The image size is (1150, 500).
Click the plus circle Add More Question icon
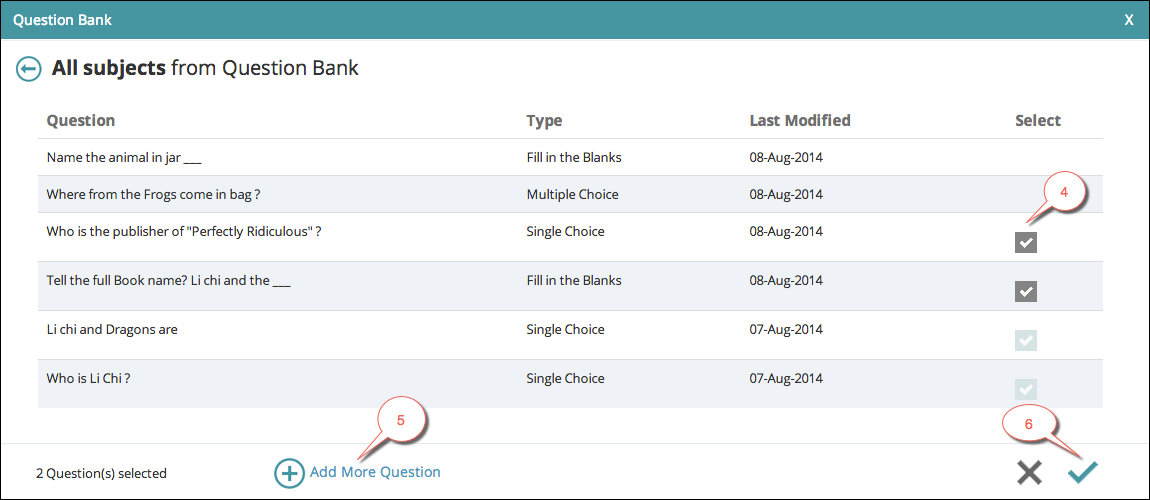pyautogui.click(x=289, y=473)
